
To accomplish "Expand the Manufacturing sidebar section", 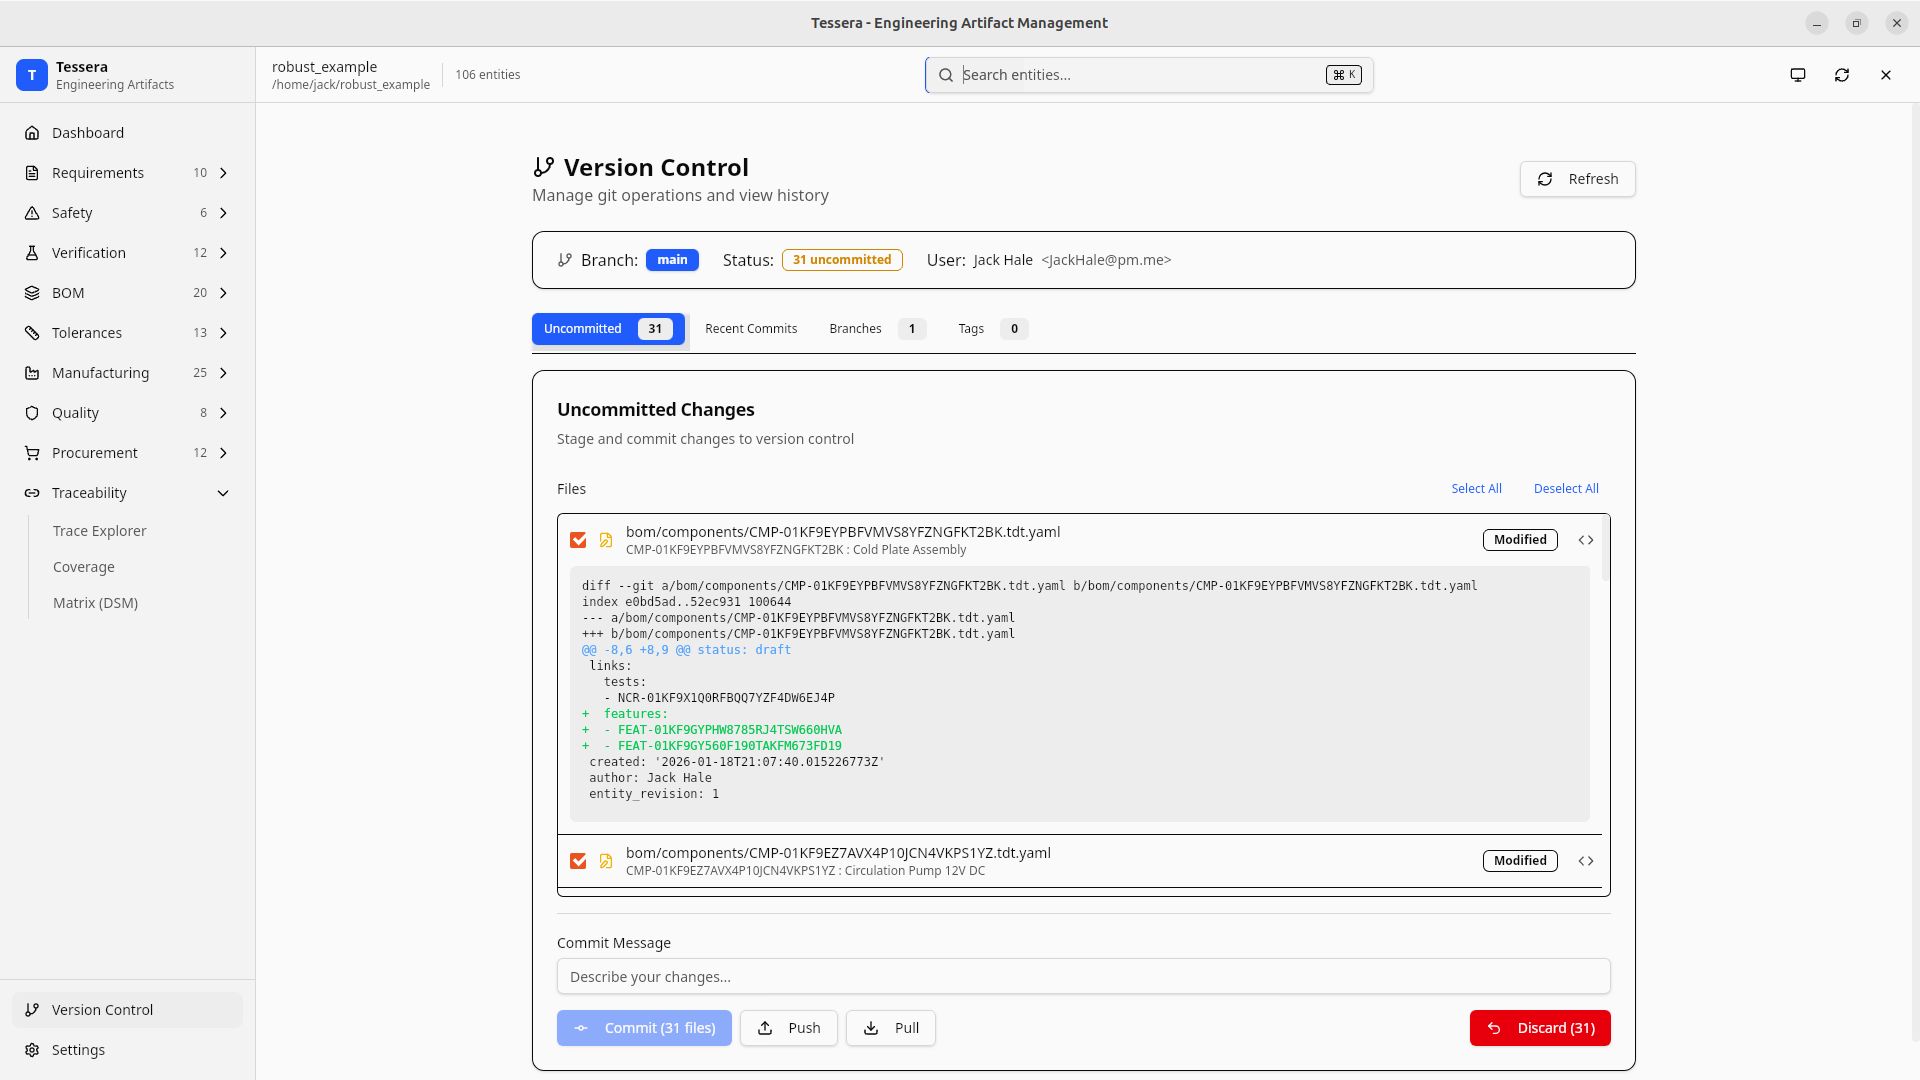I will pyautogui.click(x=223, y=372).
